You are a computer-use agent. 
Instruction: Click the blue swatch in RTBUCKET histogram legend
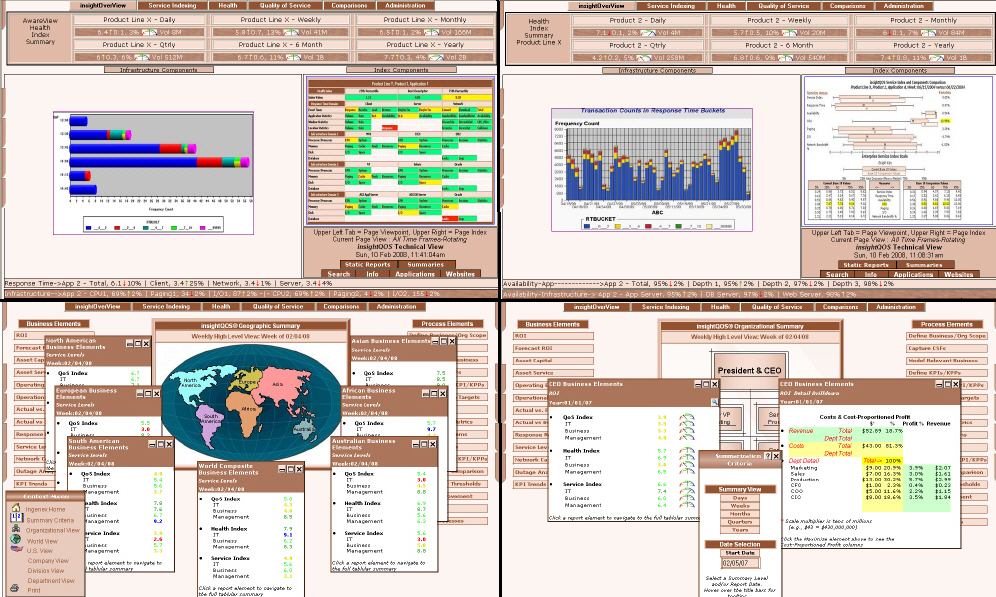(x=587, y=226)
